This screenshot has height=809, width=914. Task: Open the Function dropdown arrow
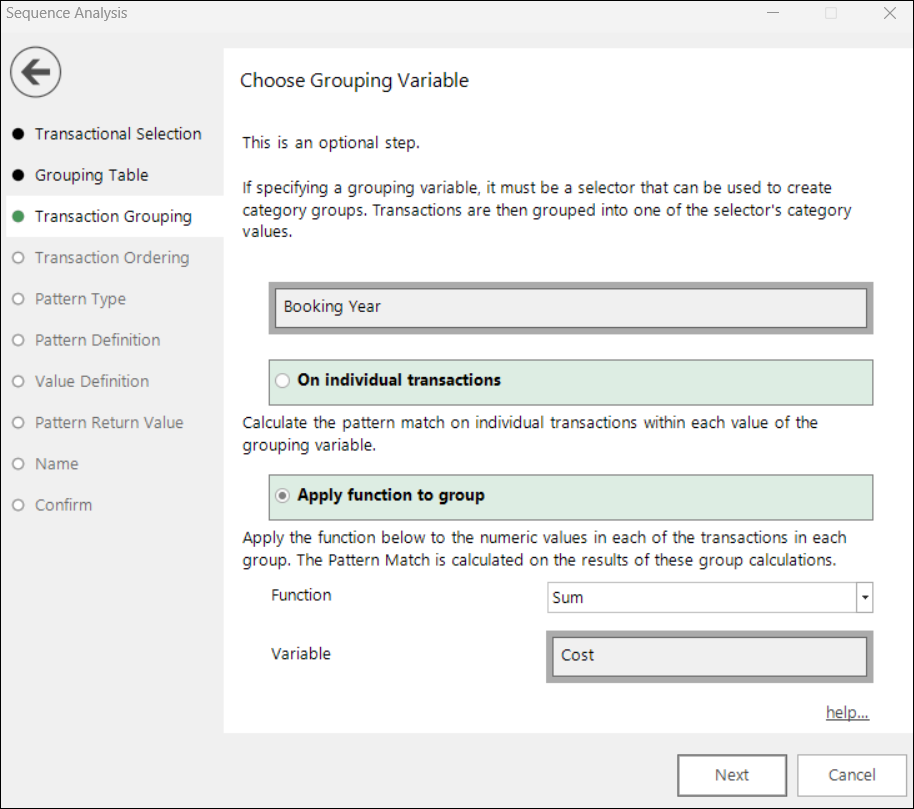click(x=864, y=597)
